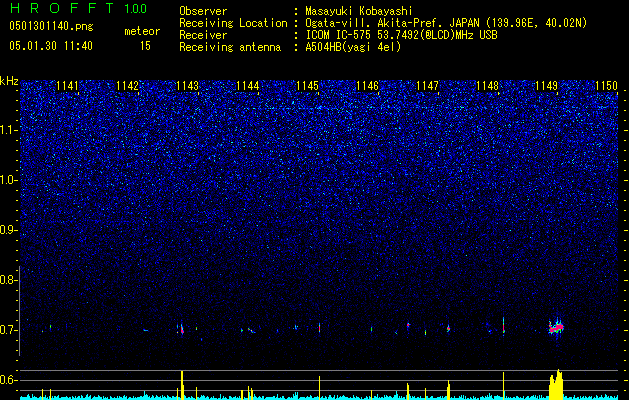
Task: Click the 1146 time marker
Action: coord(367,85)
